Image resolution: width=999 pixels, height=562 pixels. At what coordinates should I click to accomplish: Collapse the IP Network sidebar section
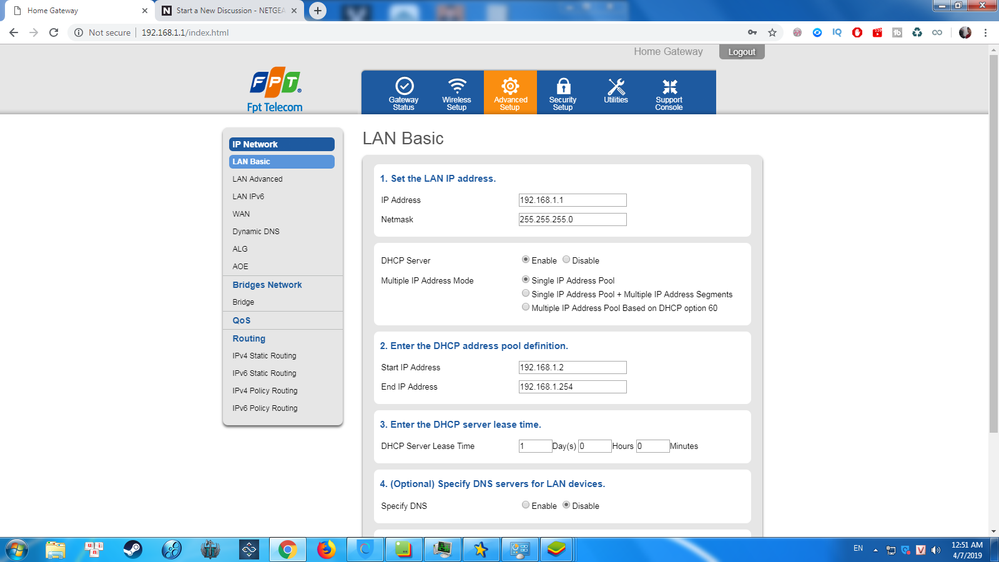pos(281,144)
